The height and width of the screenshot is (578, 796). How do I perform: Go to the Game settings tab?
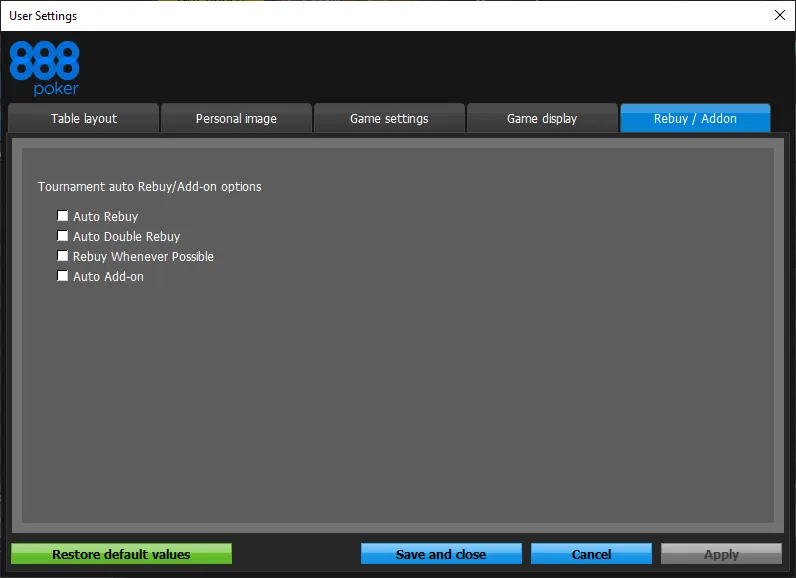[389, 118]
